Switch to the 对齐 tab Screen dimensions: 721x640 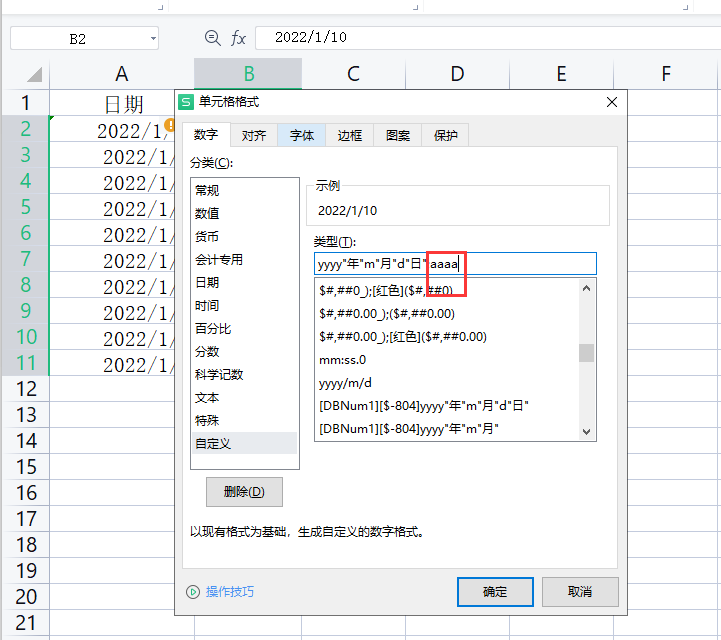254,136
